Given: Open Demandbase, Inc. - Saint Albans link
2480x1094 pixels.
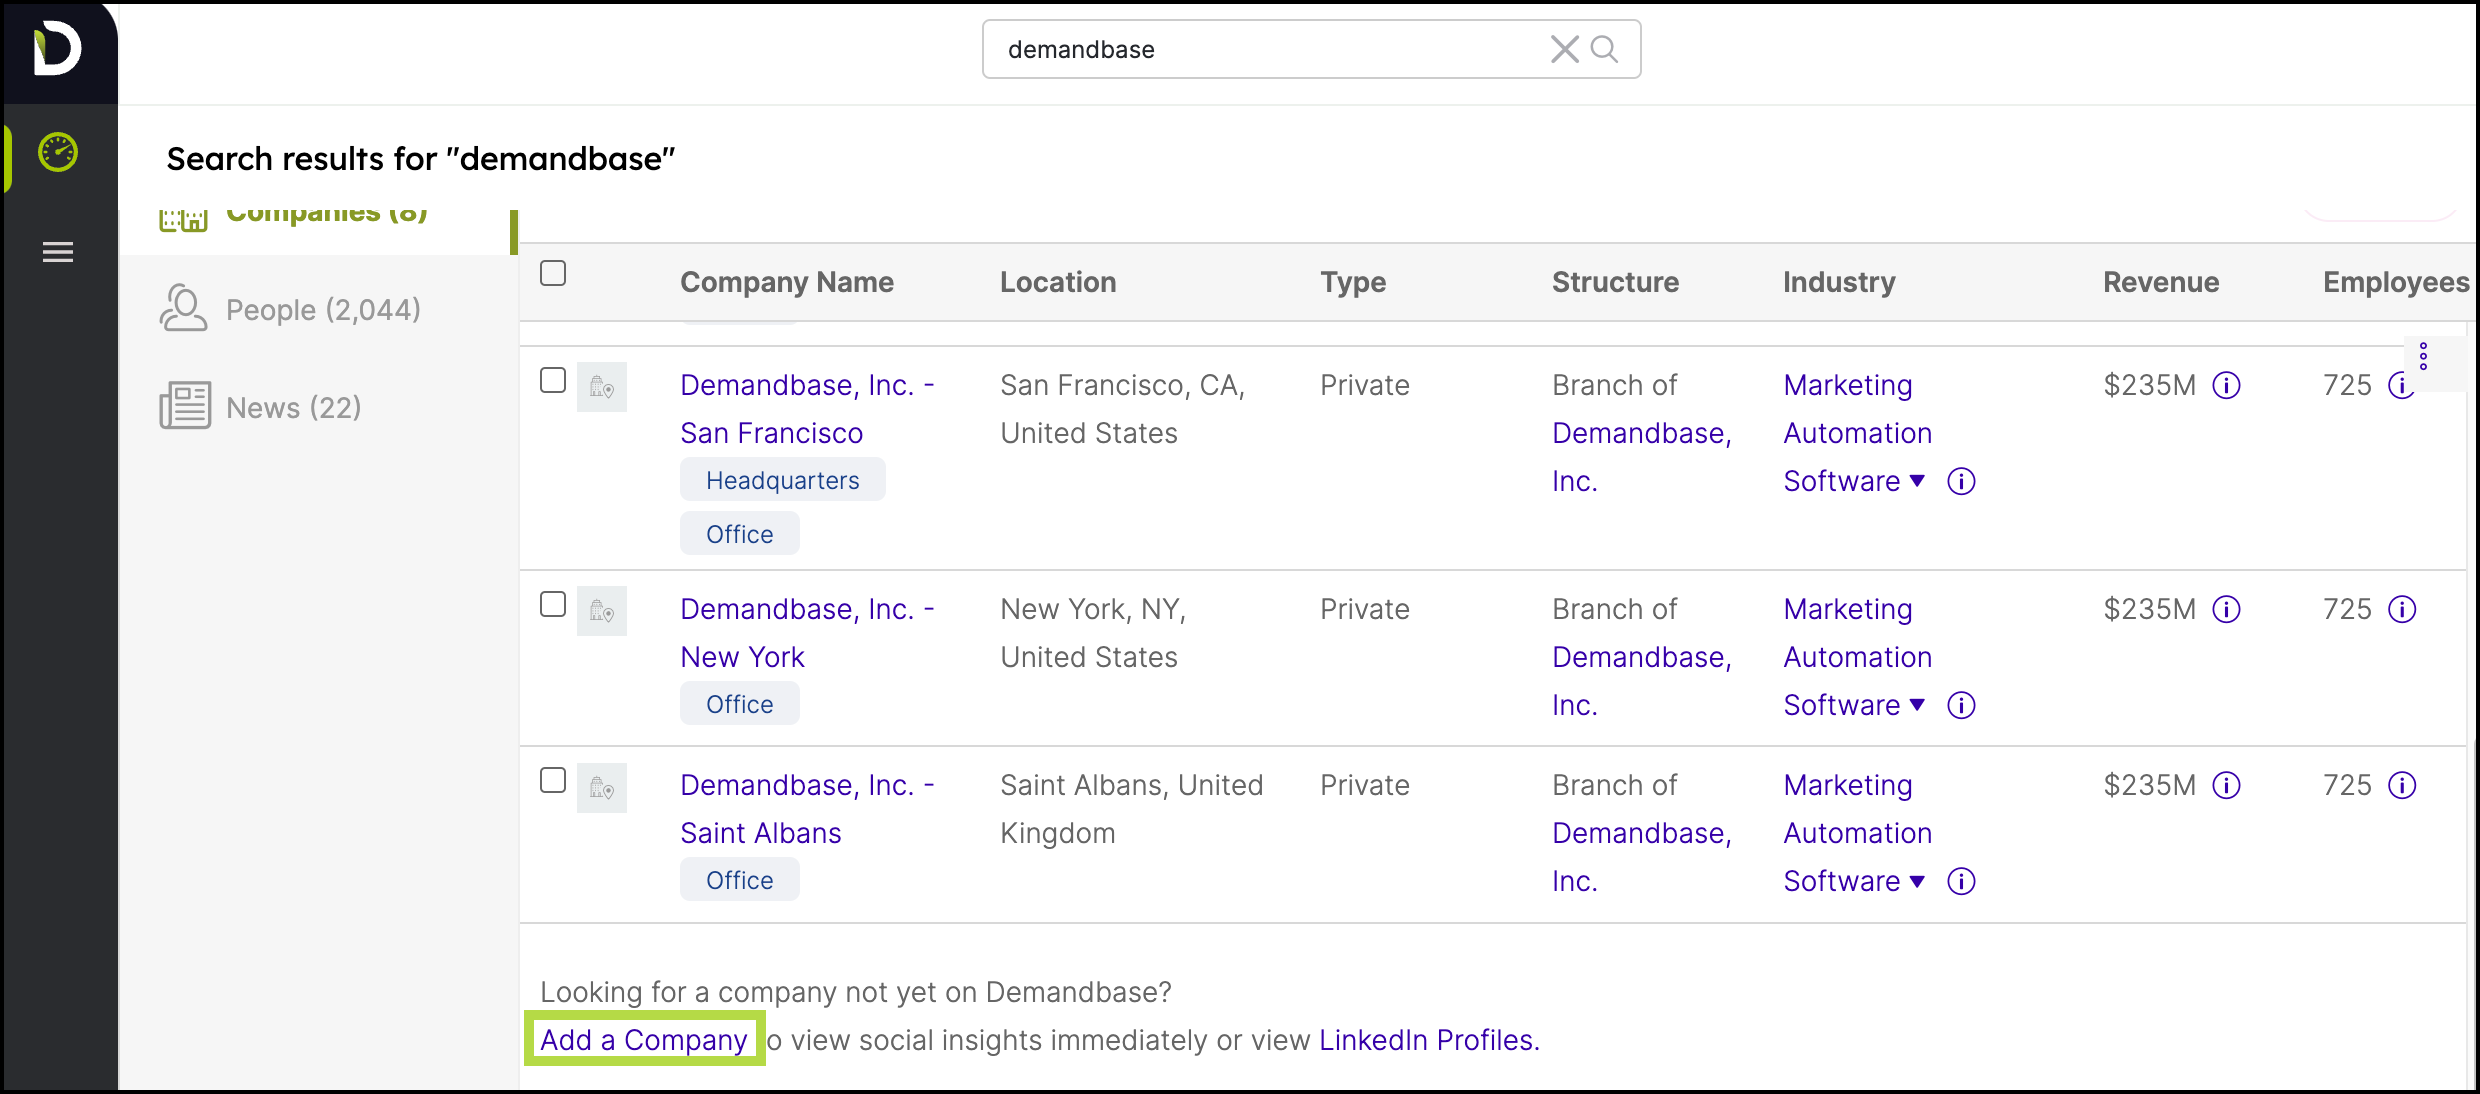Looking at the screenshot, I should (807, 809).
